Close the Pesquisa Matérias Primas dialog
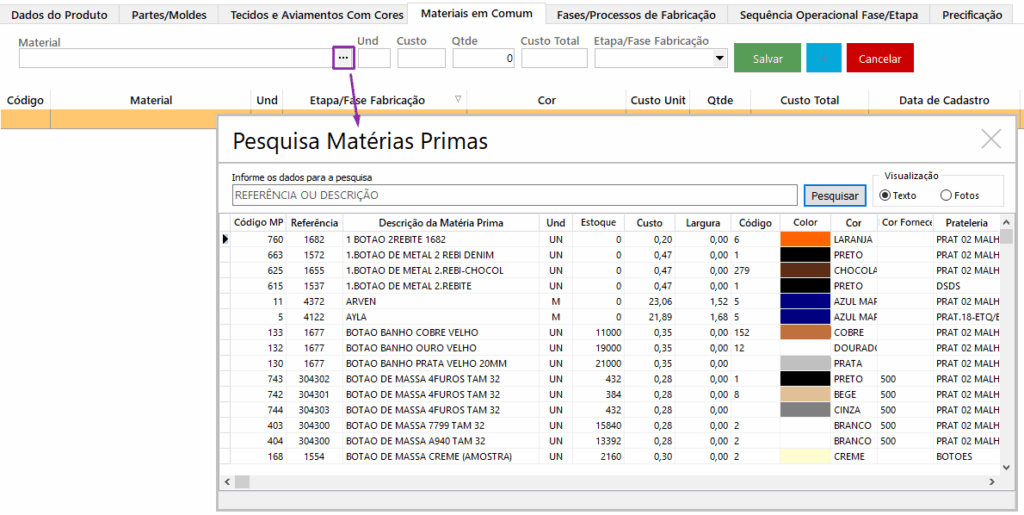This screenshot has width=1024, height=515. click(990, 139)
